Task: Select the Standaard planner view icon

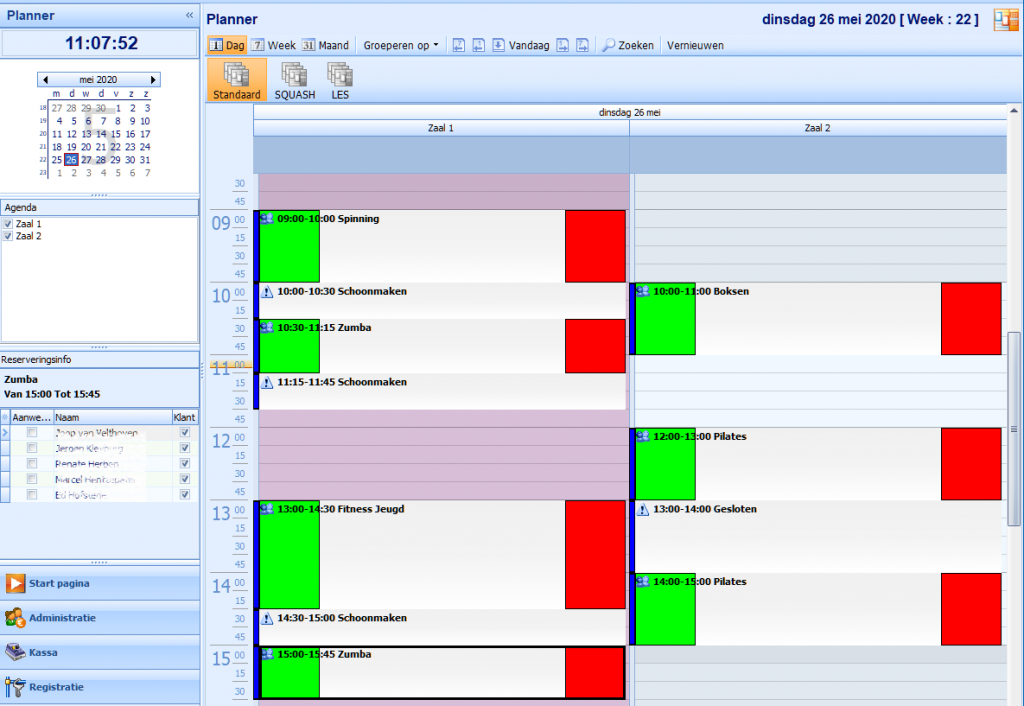Action: [x=236, y=75]
